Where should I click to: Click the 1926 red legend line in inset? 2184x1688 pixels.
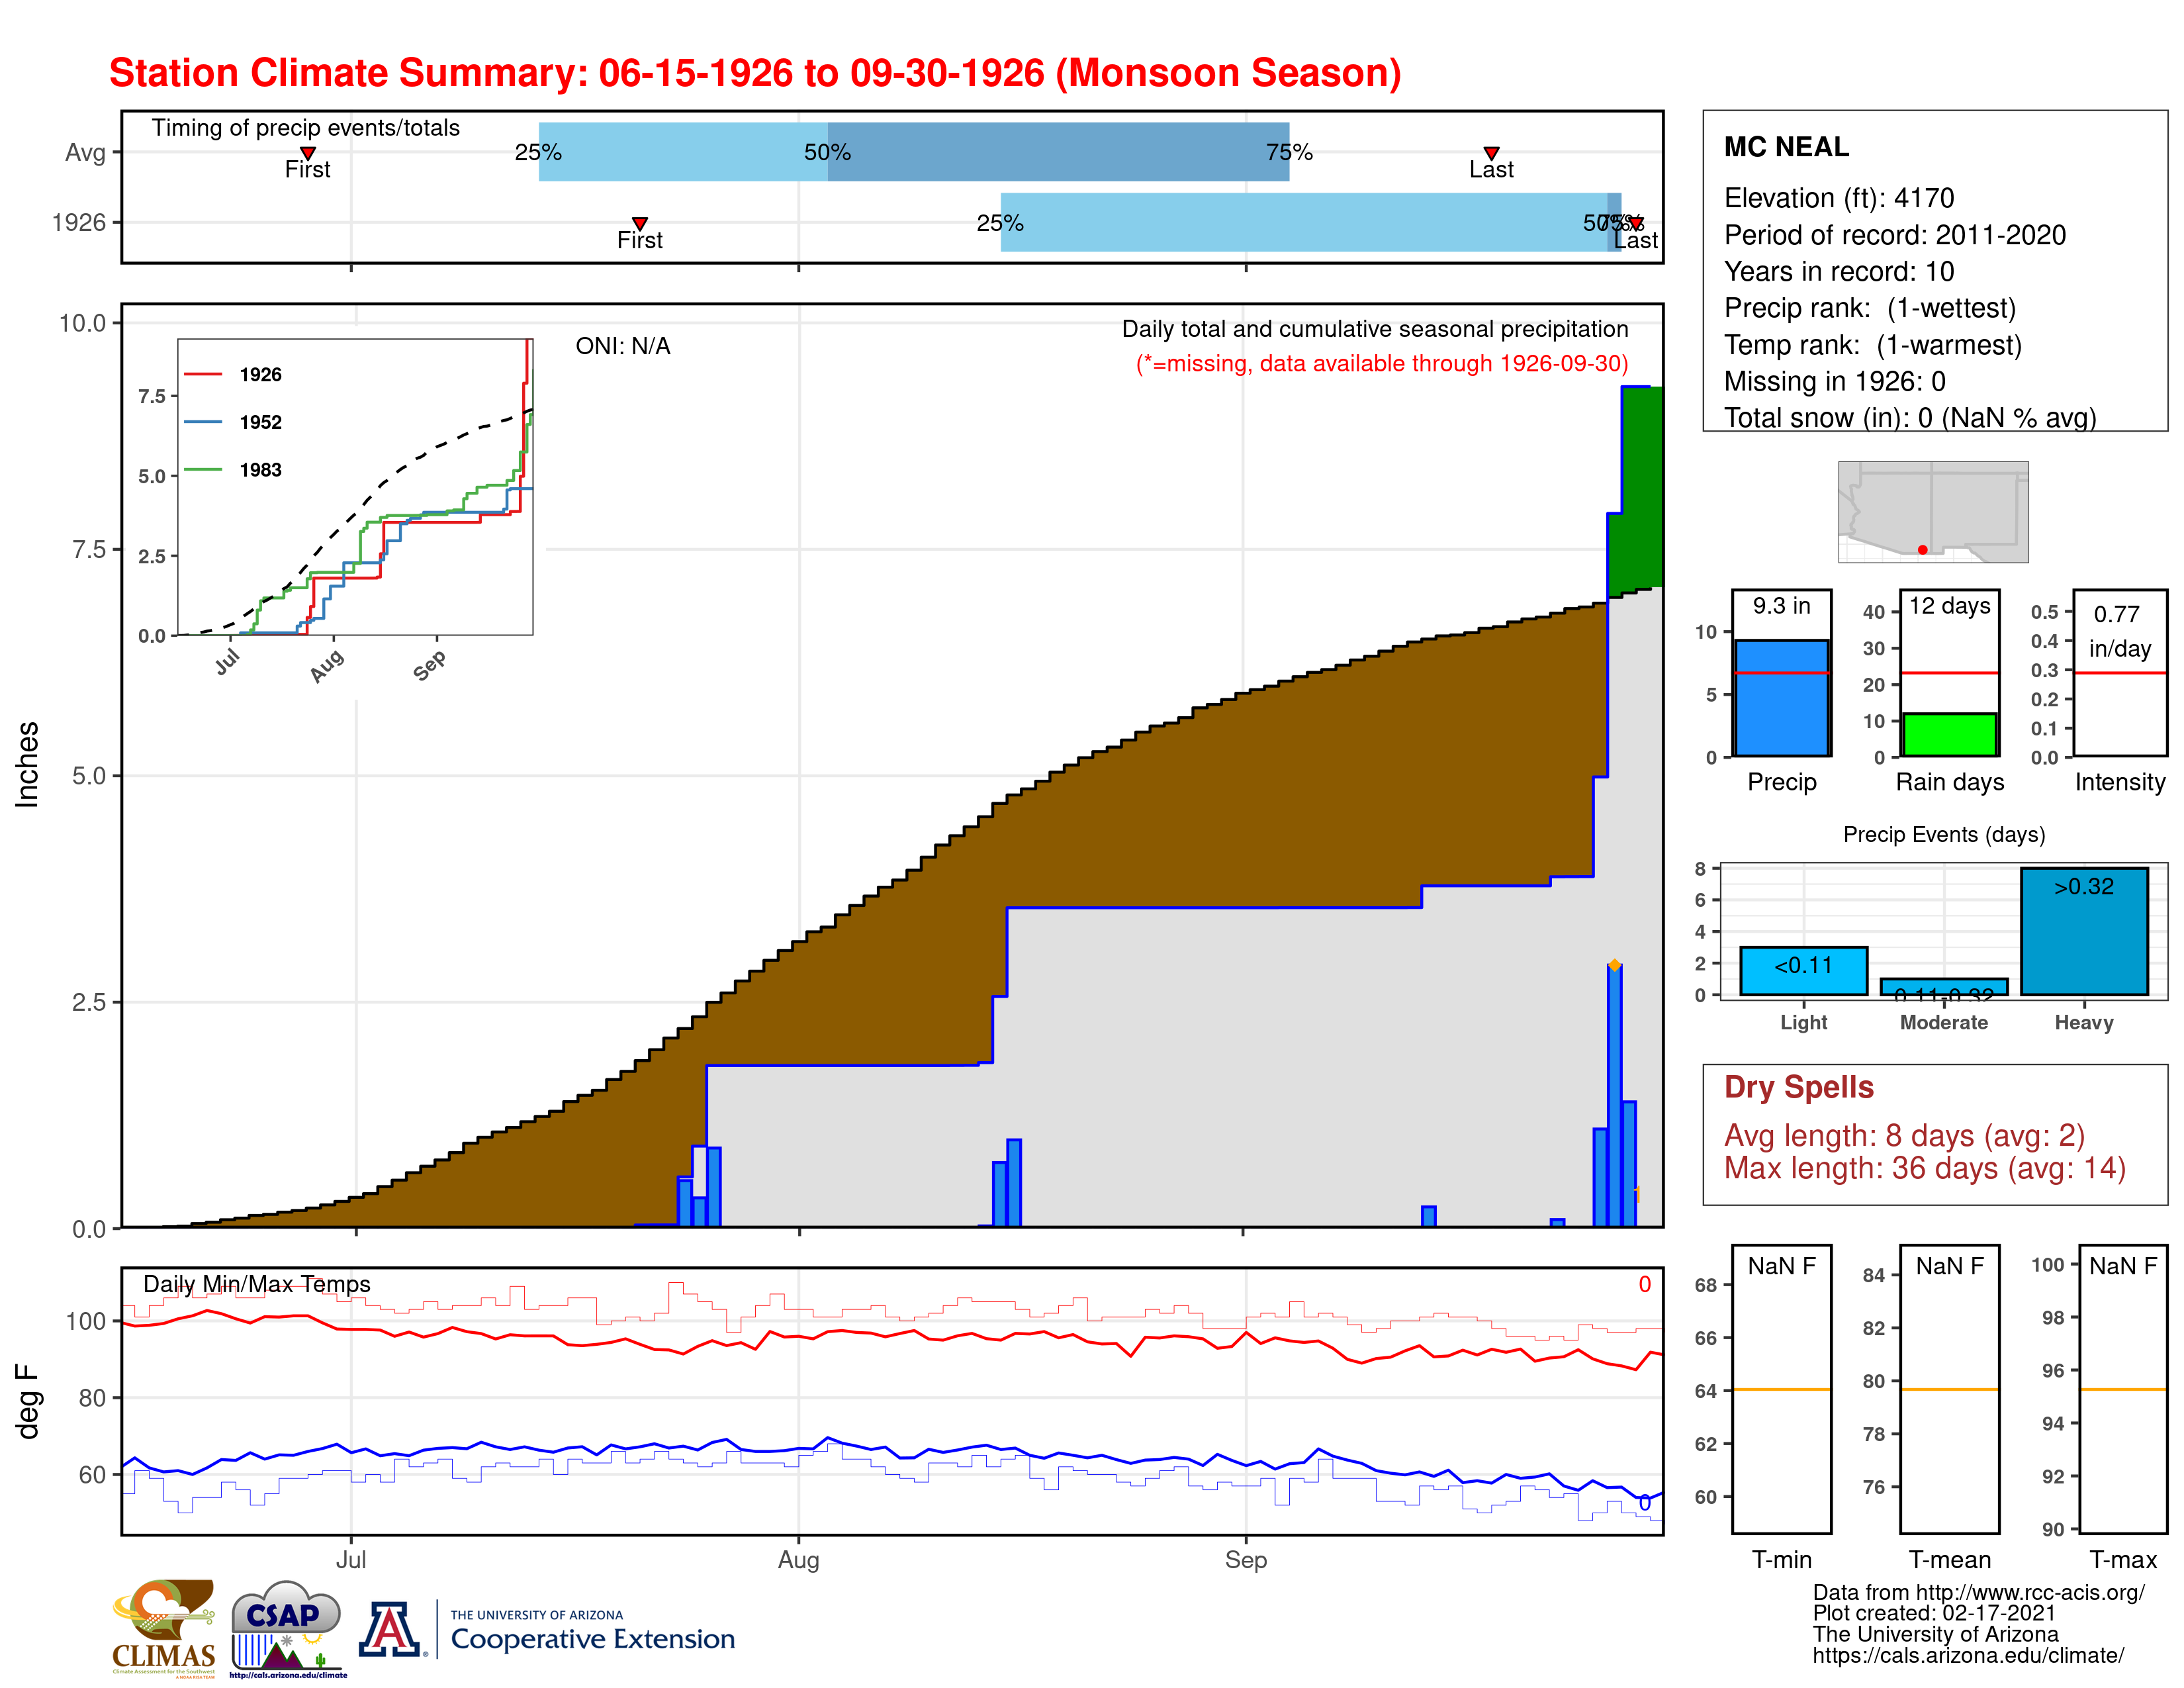point(203,374)
